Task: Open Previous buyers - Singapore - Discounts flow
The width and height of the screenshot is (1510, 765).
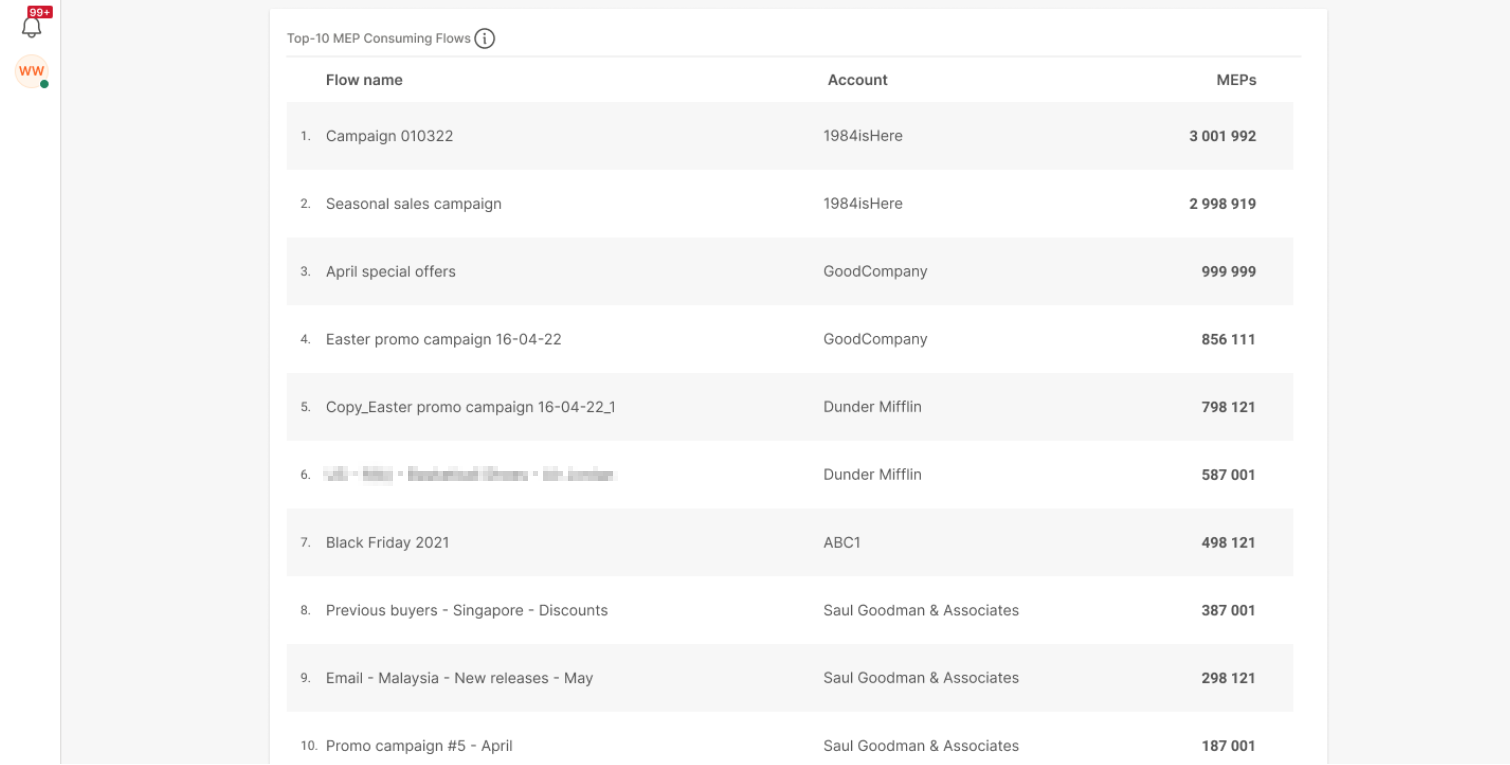Action: point(466,610)
